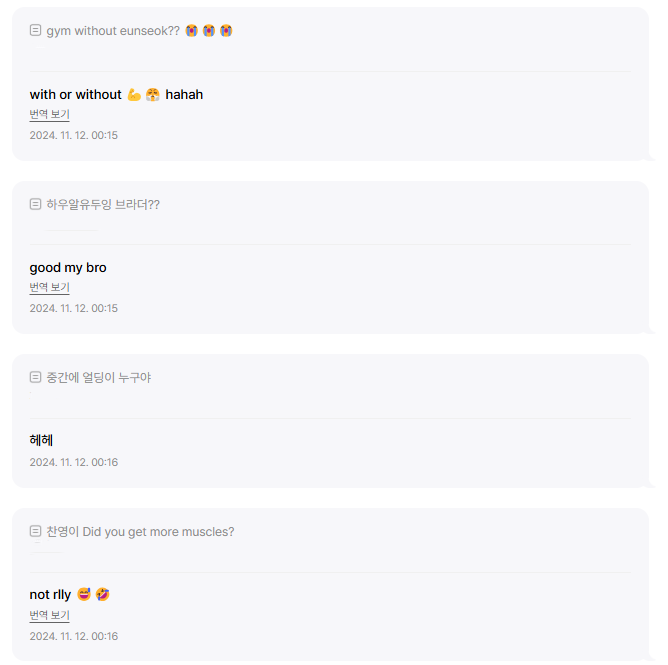668x665 pixels.
Task: Click the note icon beside '찬영이 Did you get more muscles'
Action: [36, 531]
